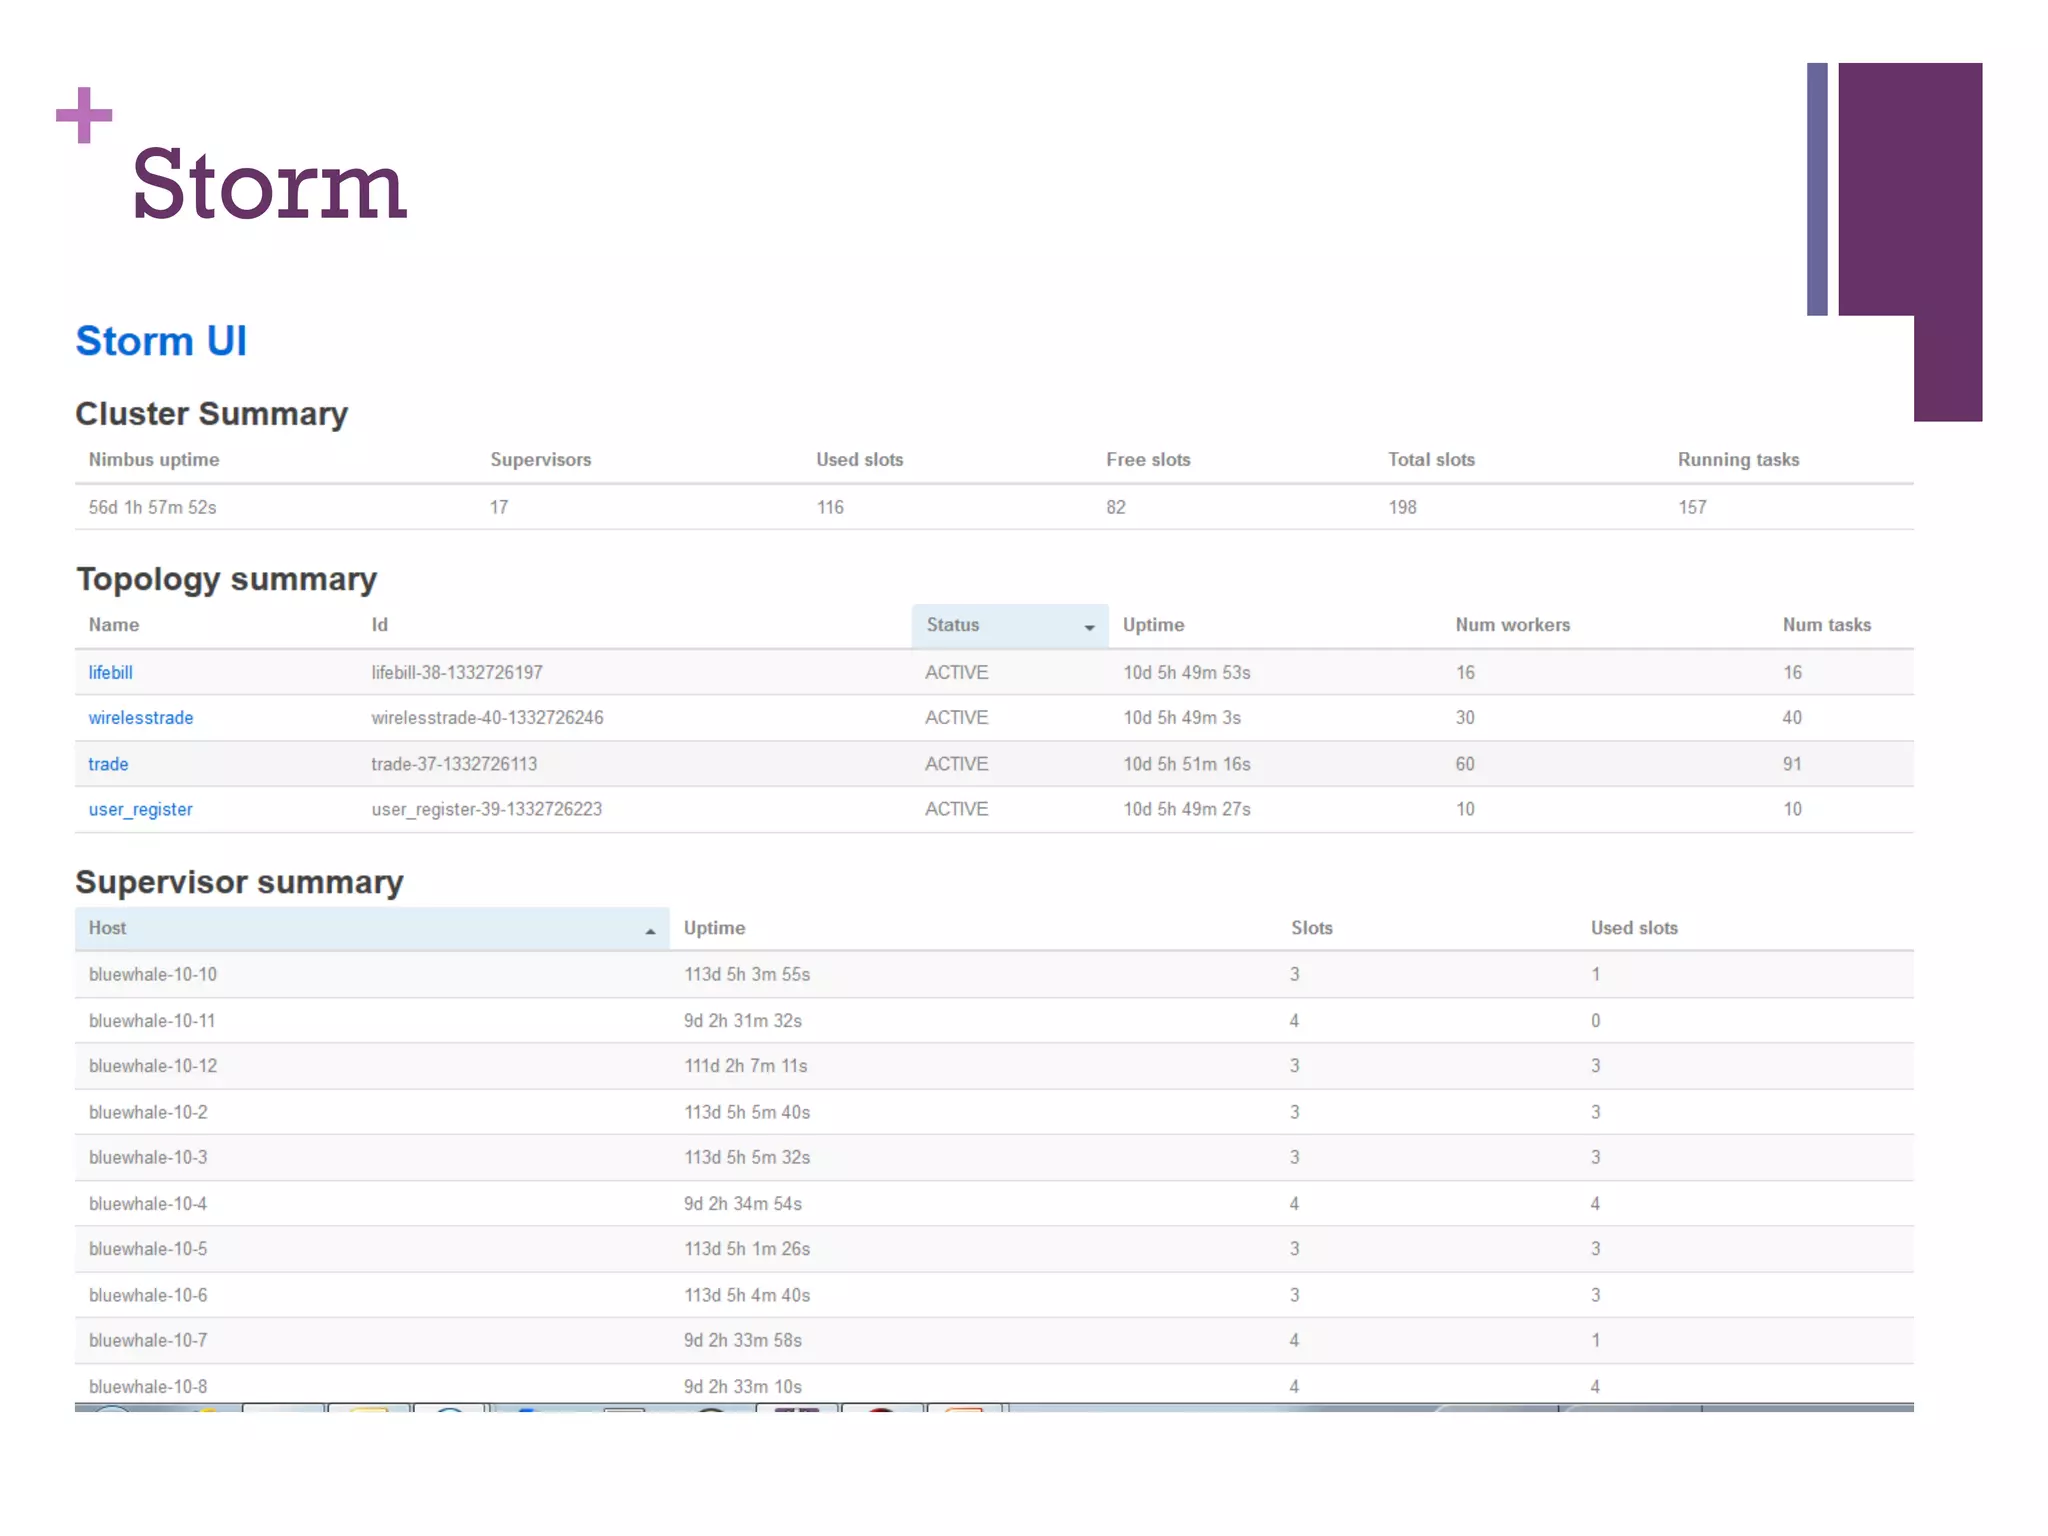Open the wirelesstrade topology

pyautogui.click(x=140, y=718)
